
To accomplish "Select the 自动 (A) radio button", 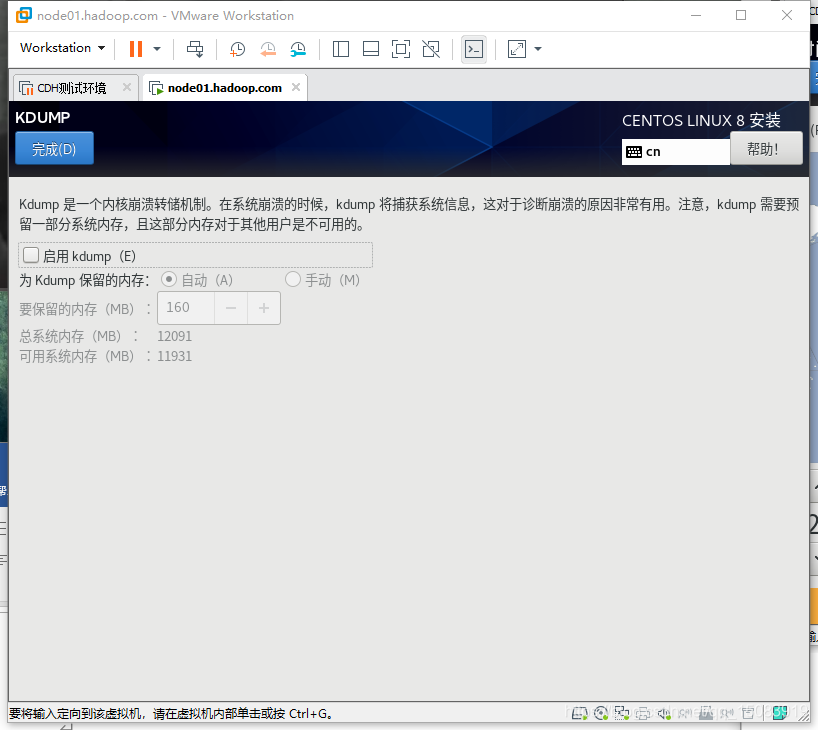I will [169, 279].
